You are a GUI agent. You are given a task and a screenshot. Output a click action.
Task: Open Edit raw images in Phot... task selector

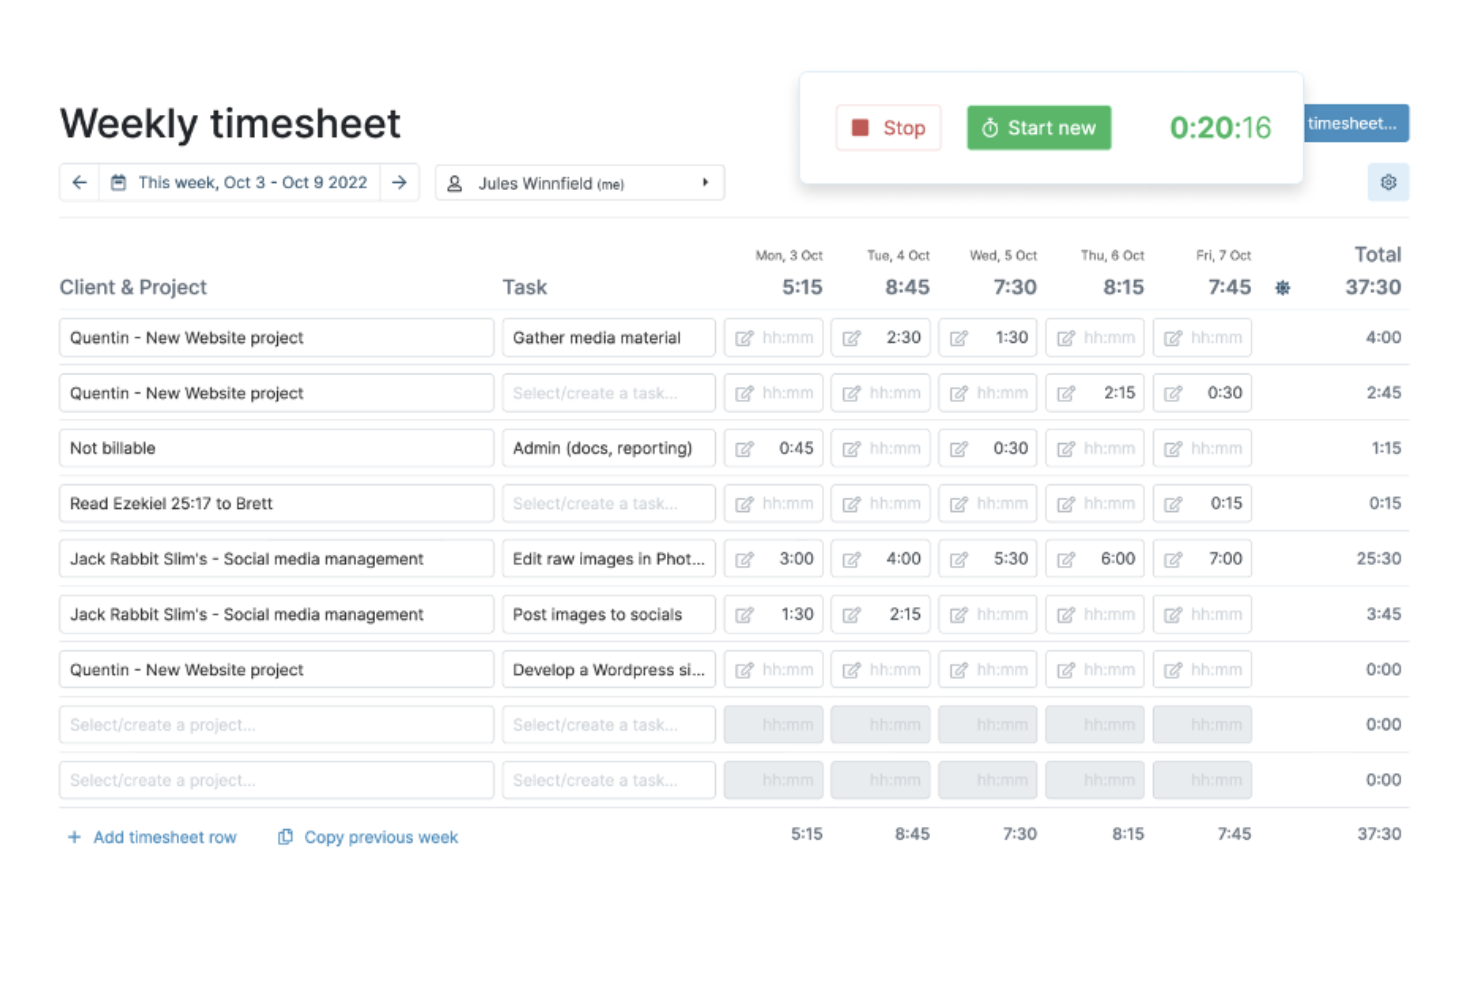(608, 559)
